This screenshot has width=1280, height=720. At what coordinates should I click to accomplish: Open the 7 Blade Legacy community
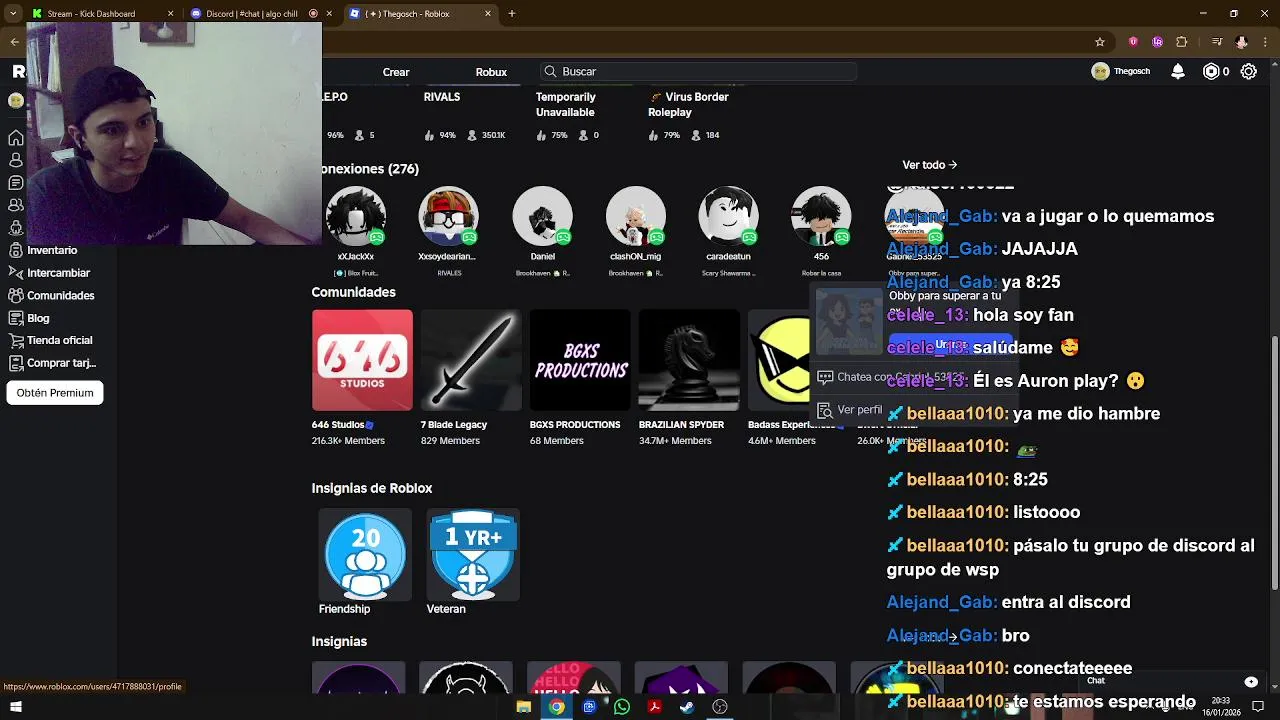471,360
